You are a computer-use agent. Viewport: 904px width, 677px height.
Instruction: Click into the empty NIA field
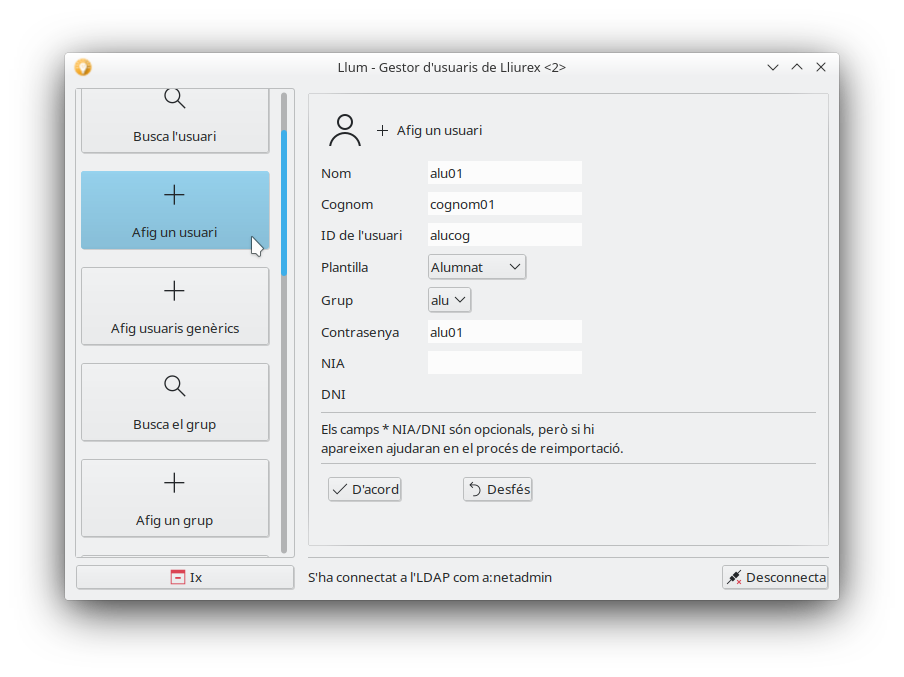(504, 363)
